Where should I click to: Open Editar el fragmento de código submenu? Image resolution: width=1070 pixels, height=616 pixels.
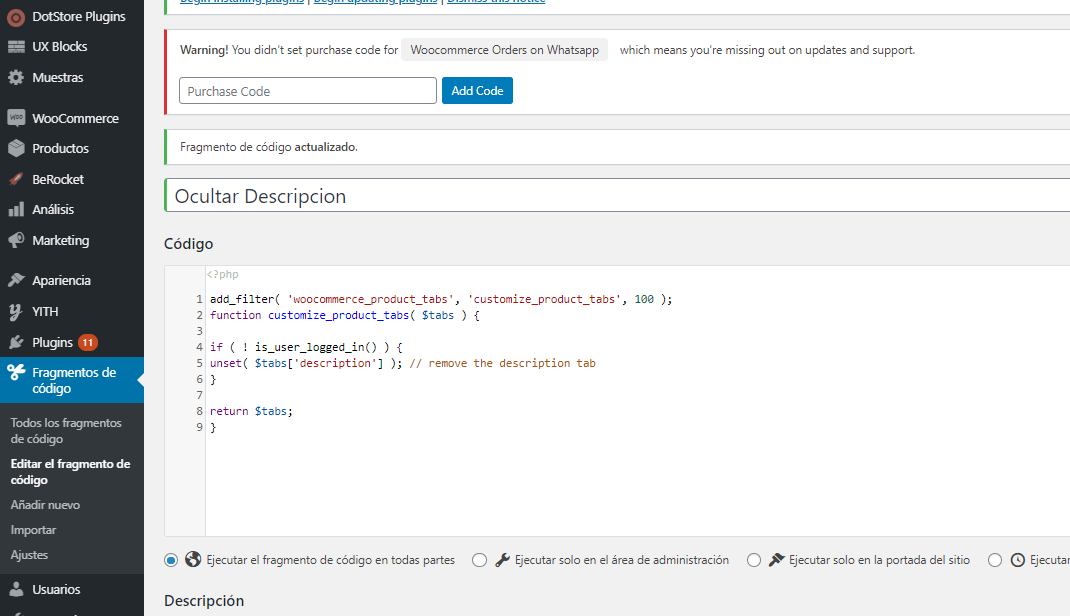(x=70, y=471)
